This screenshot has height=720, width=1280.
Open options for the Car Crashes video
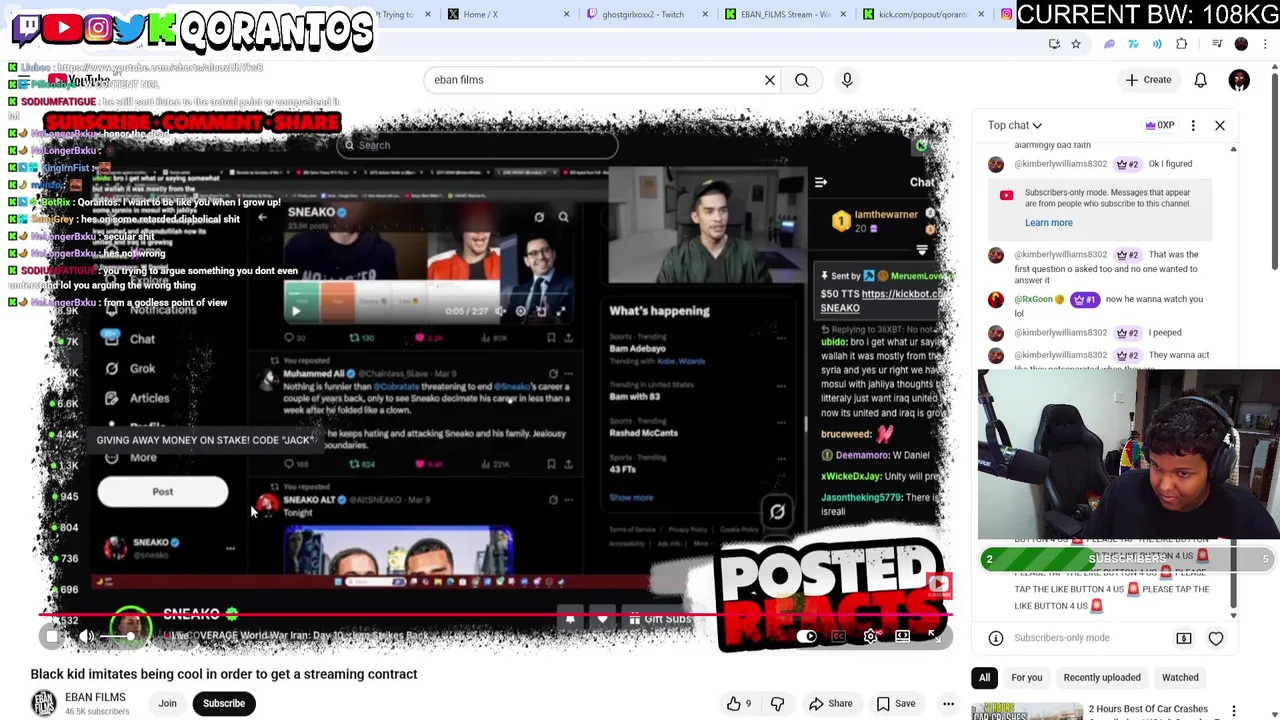1234,710
